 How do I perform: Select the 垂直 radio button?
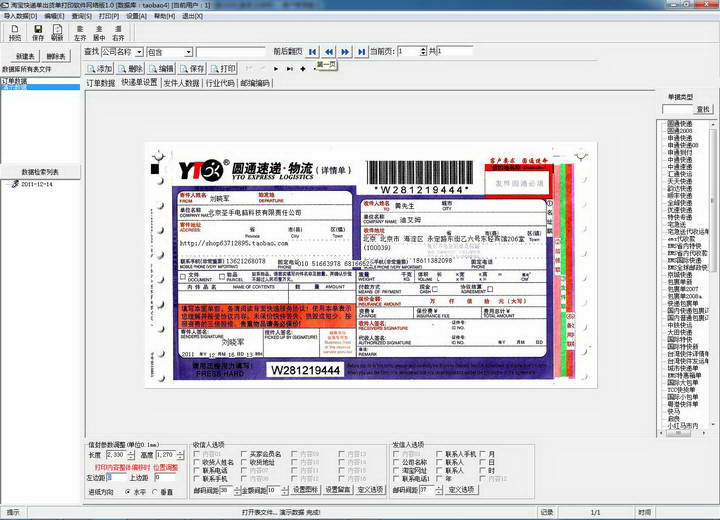[156, 492]
